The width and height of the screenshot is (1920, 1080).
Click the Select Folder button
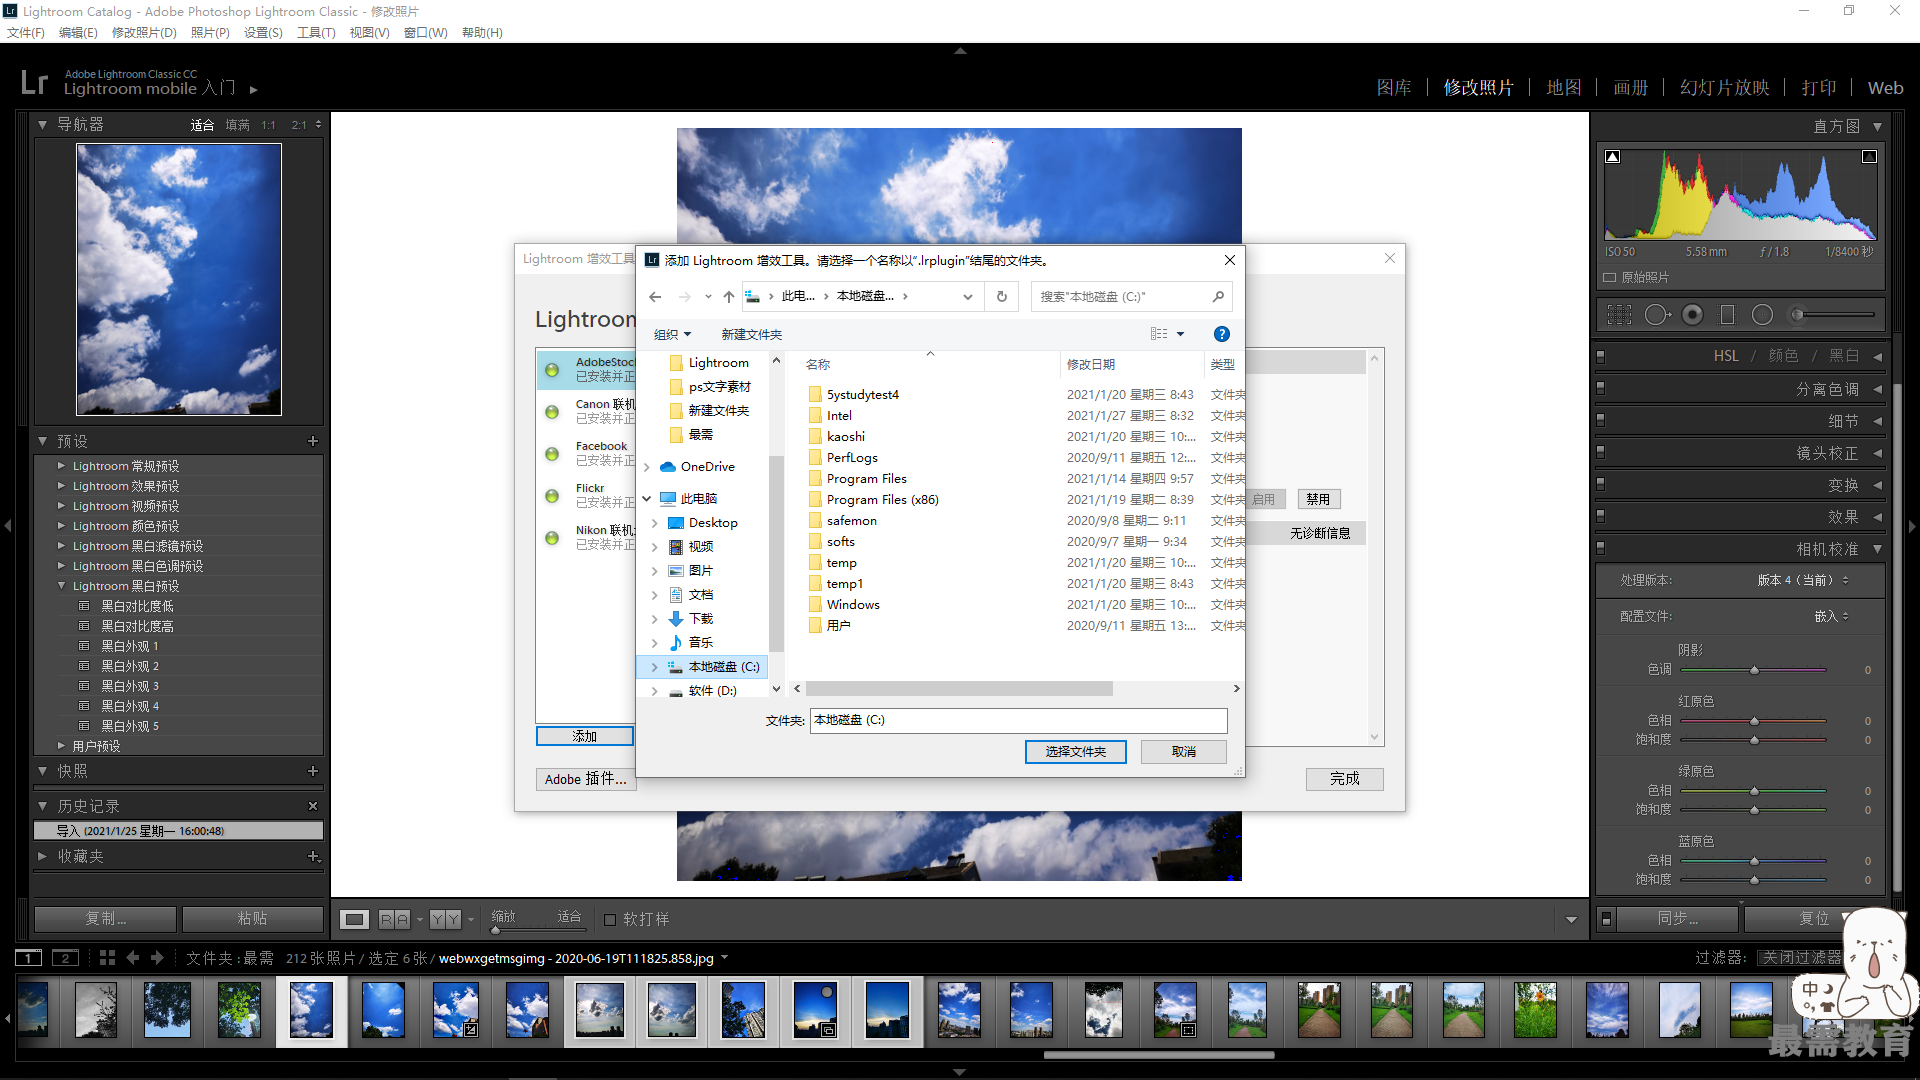coord(1076,752)
